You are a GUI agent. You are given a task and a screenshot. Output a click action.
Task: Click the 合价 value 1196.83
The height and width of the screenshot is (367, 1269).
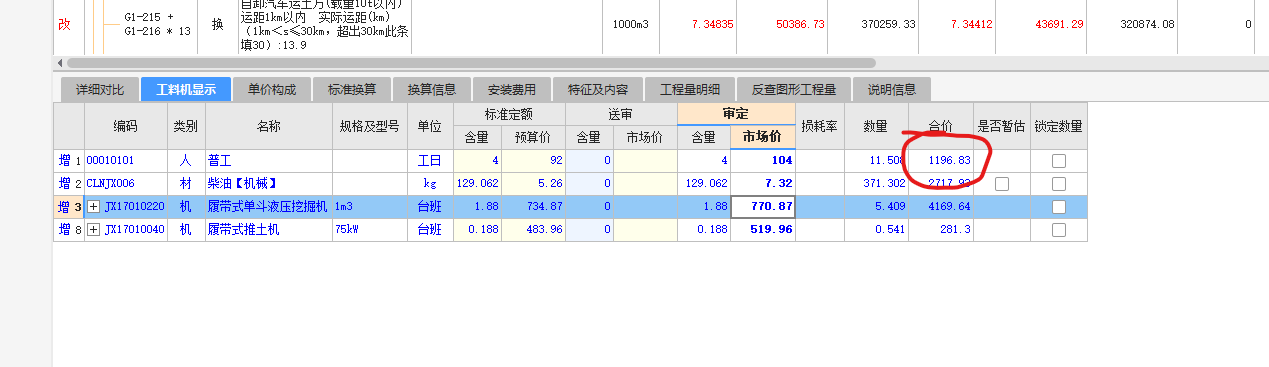point(940,160)
